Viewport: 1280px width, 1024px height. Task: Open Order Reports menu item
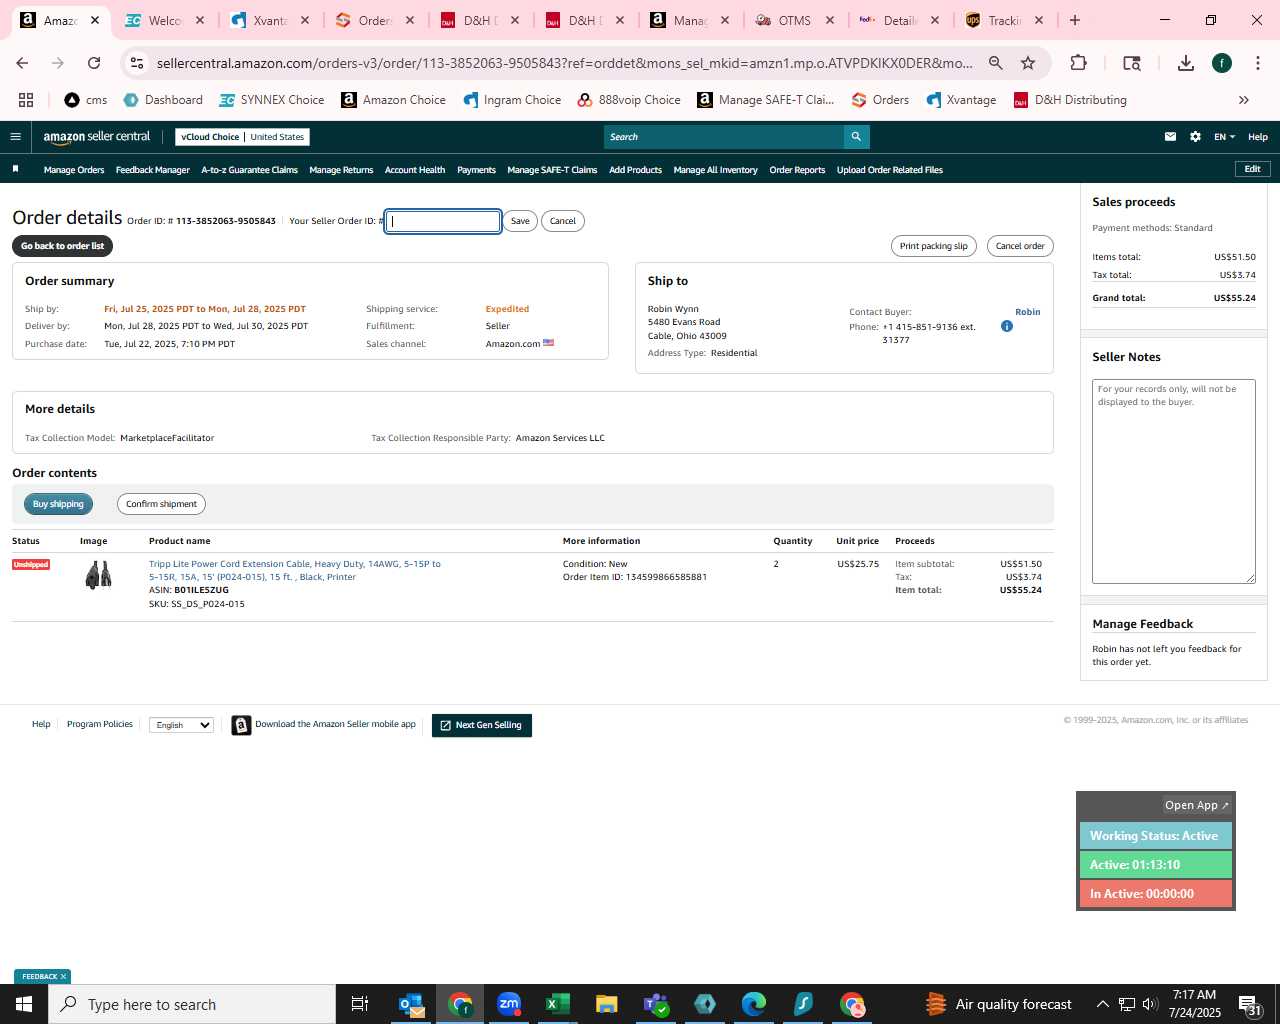[x=797, y=170]
